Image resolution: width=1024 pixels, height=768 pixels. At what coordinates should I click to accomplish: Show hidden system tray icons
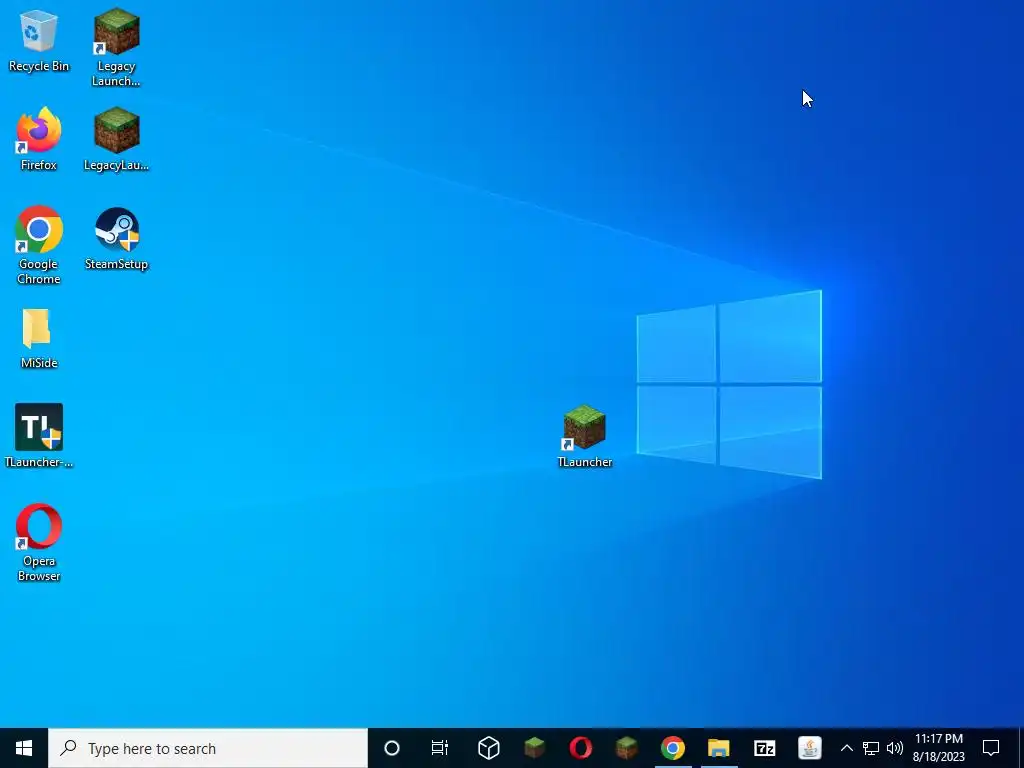(846, 748)
